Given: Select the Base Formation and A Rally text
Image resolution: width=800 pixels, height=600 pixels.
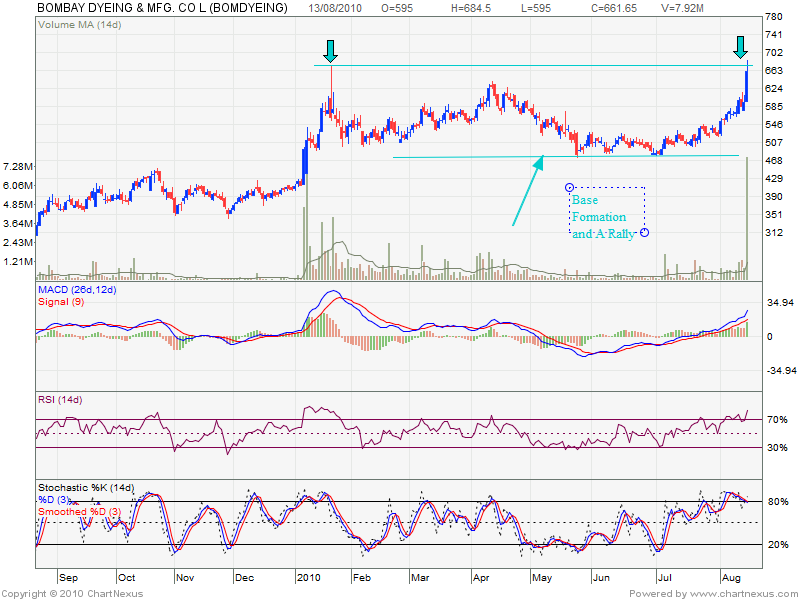Looking at the screenshot, I should (x=600, y=217).
